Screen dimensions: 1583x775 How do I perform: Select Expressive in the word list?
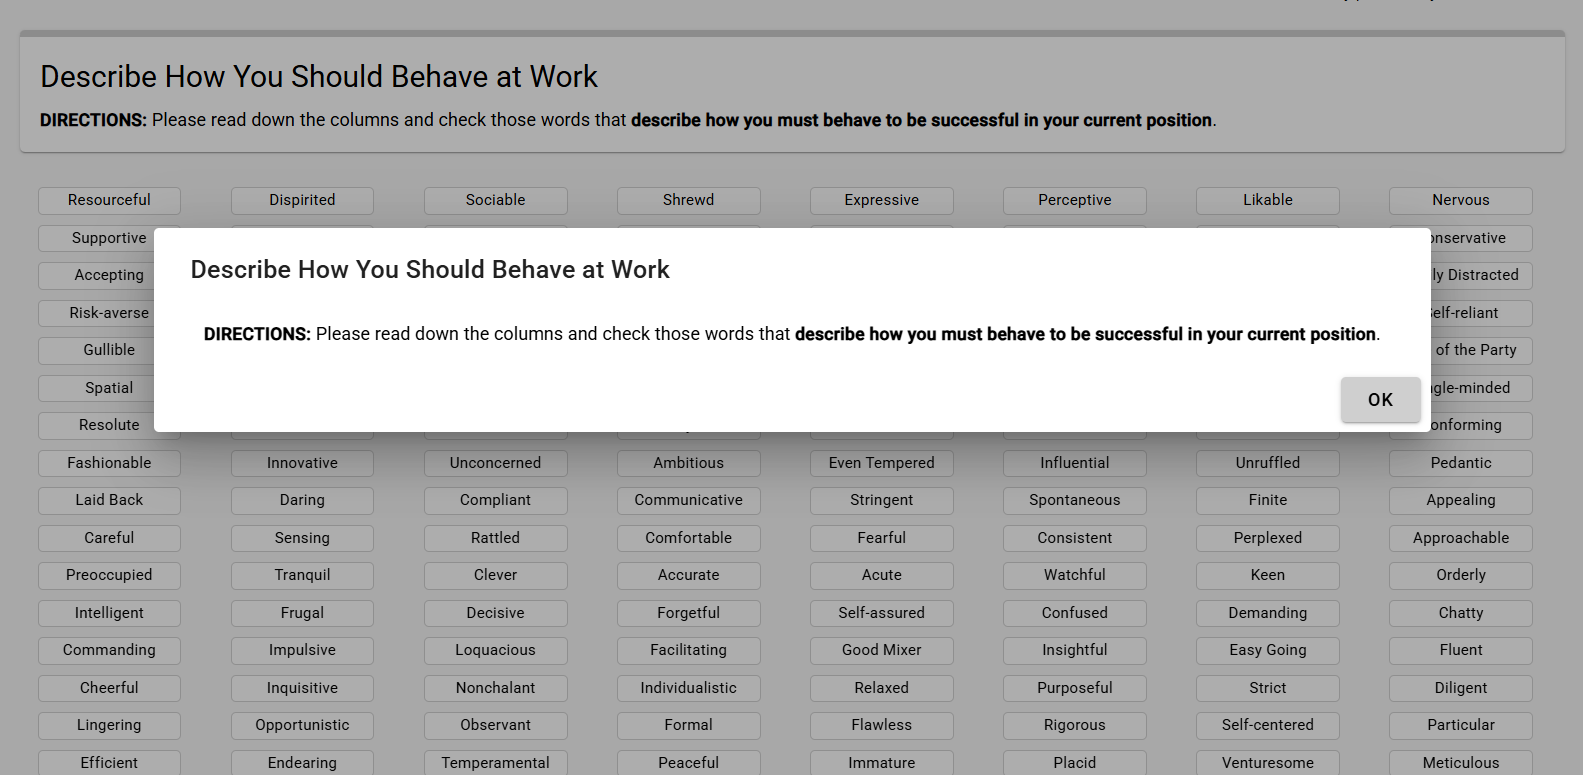[881, 200]
